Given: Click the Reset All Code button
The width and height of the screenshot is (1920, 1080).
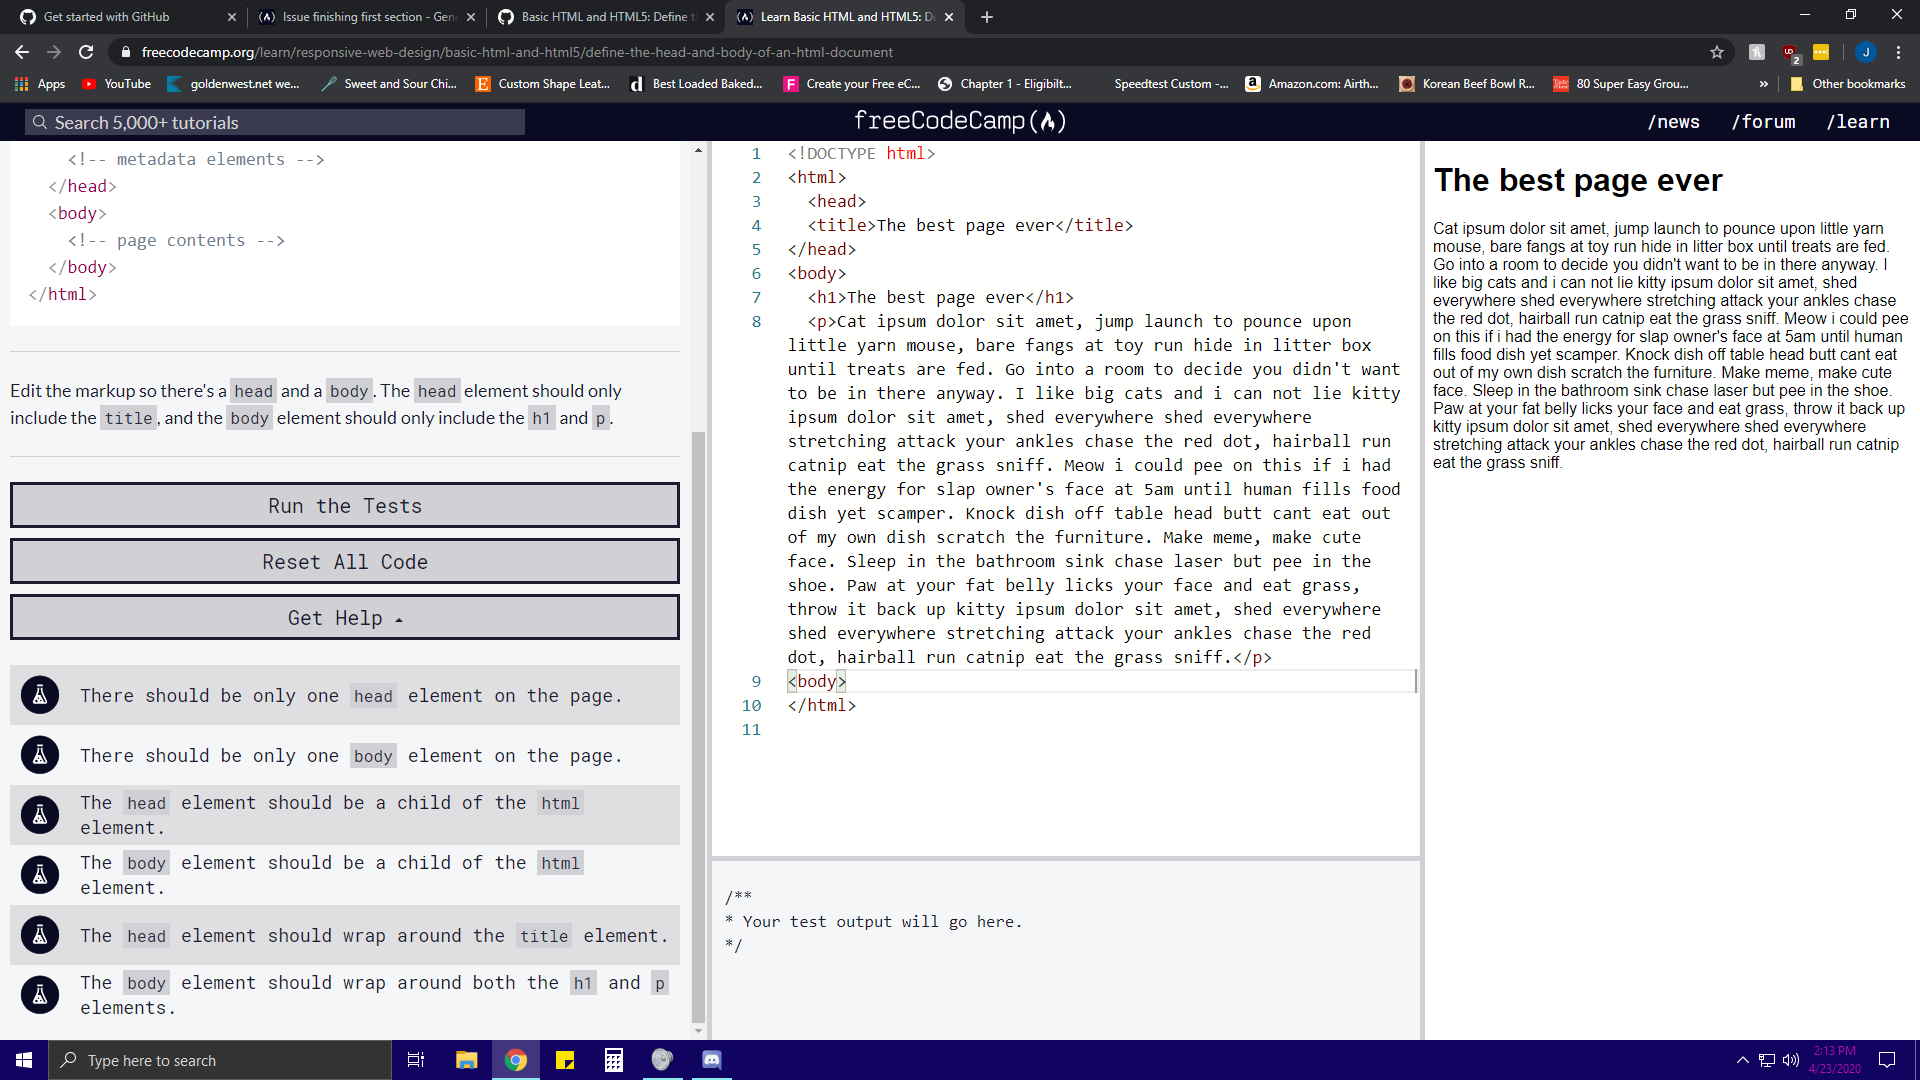Looking at the screenshot, I should click(x=344, y=561).
